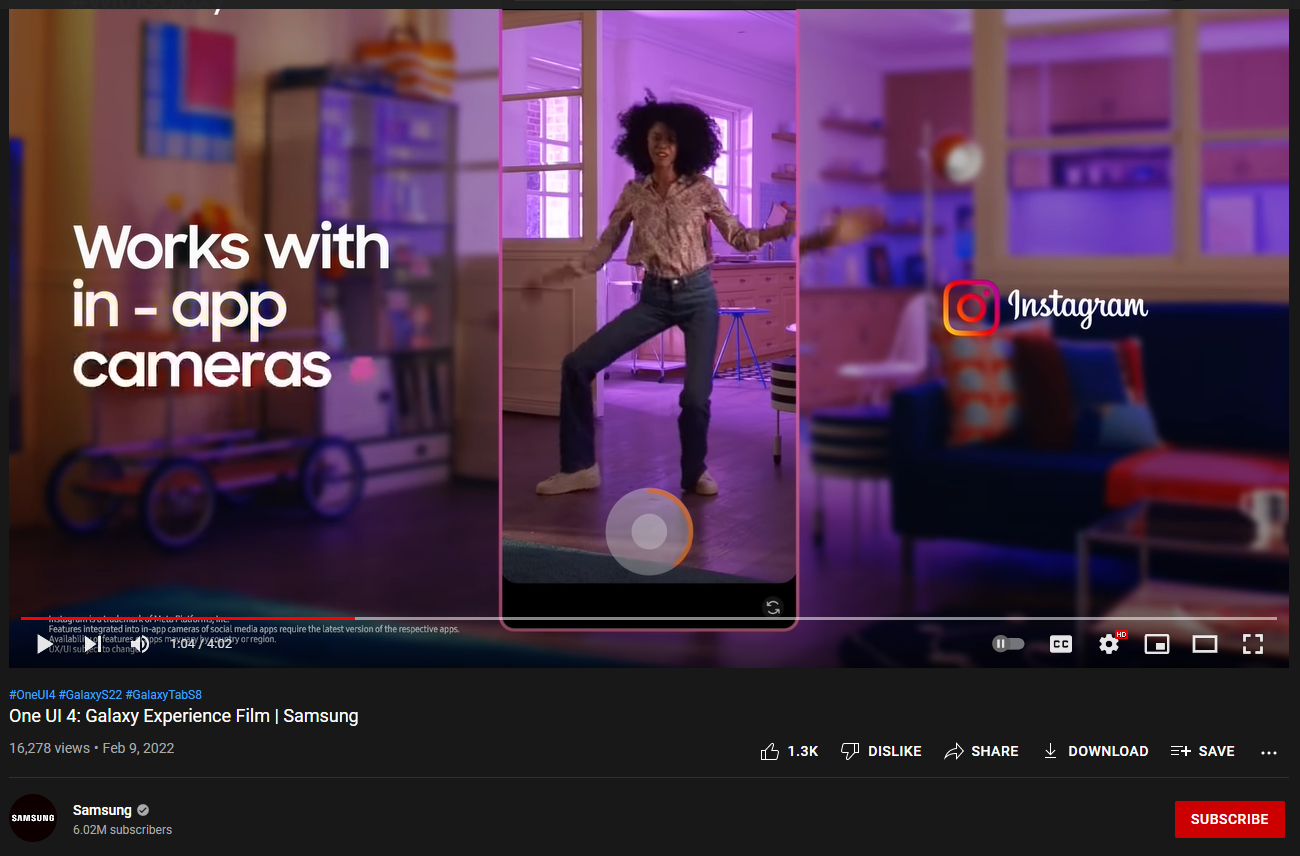Screen dimensions: 1300x856
Task: Click the 16,278 views date text
Action: [92, 748]
